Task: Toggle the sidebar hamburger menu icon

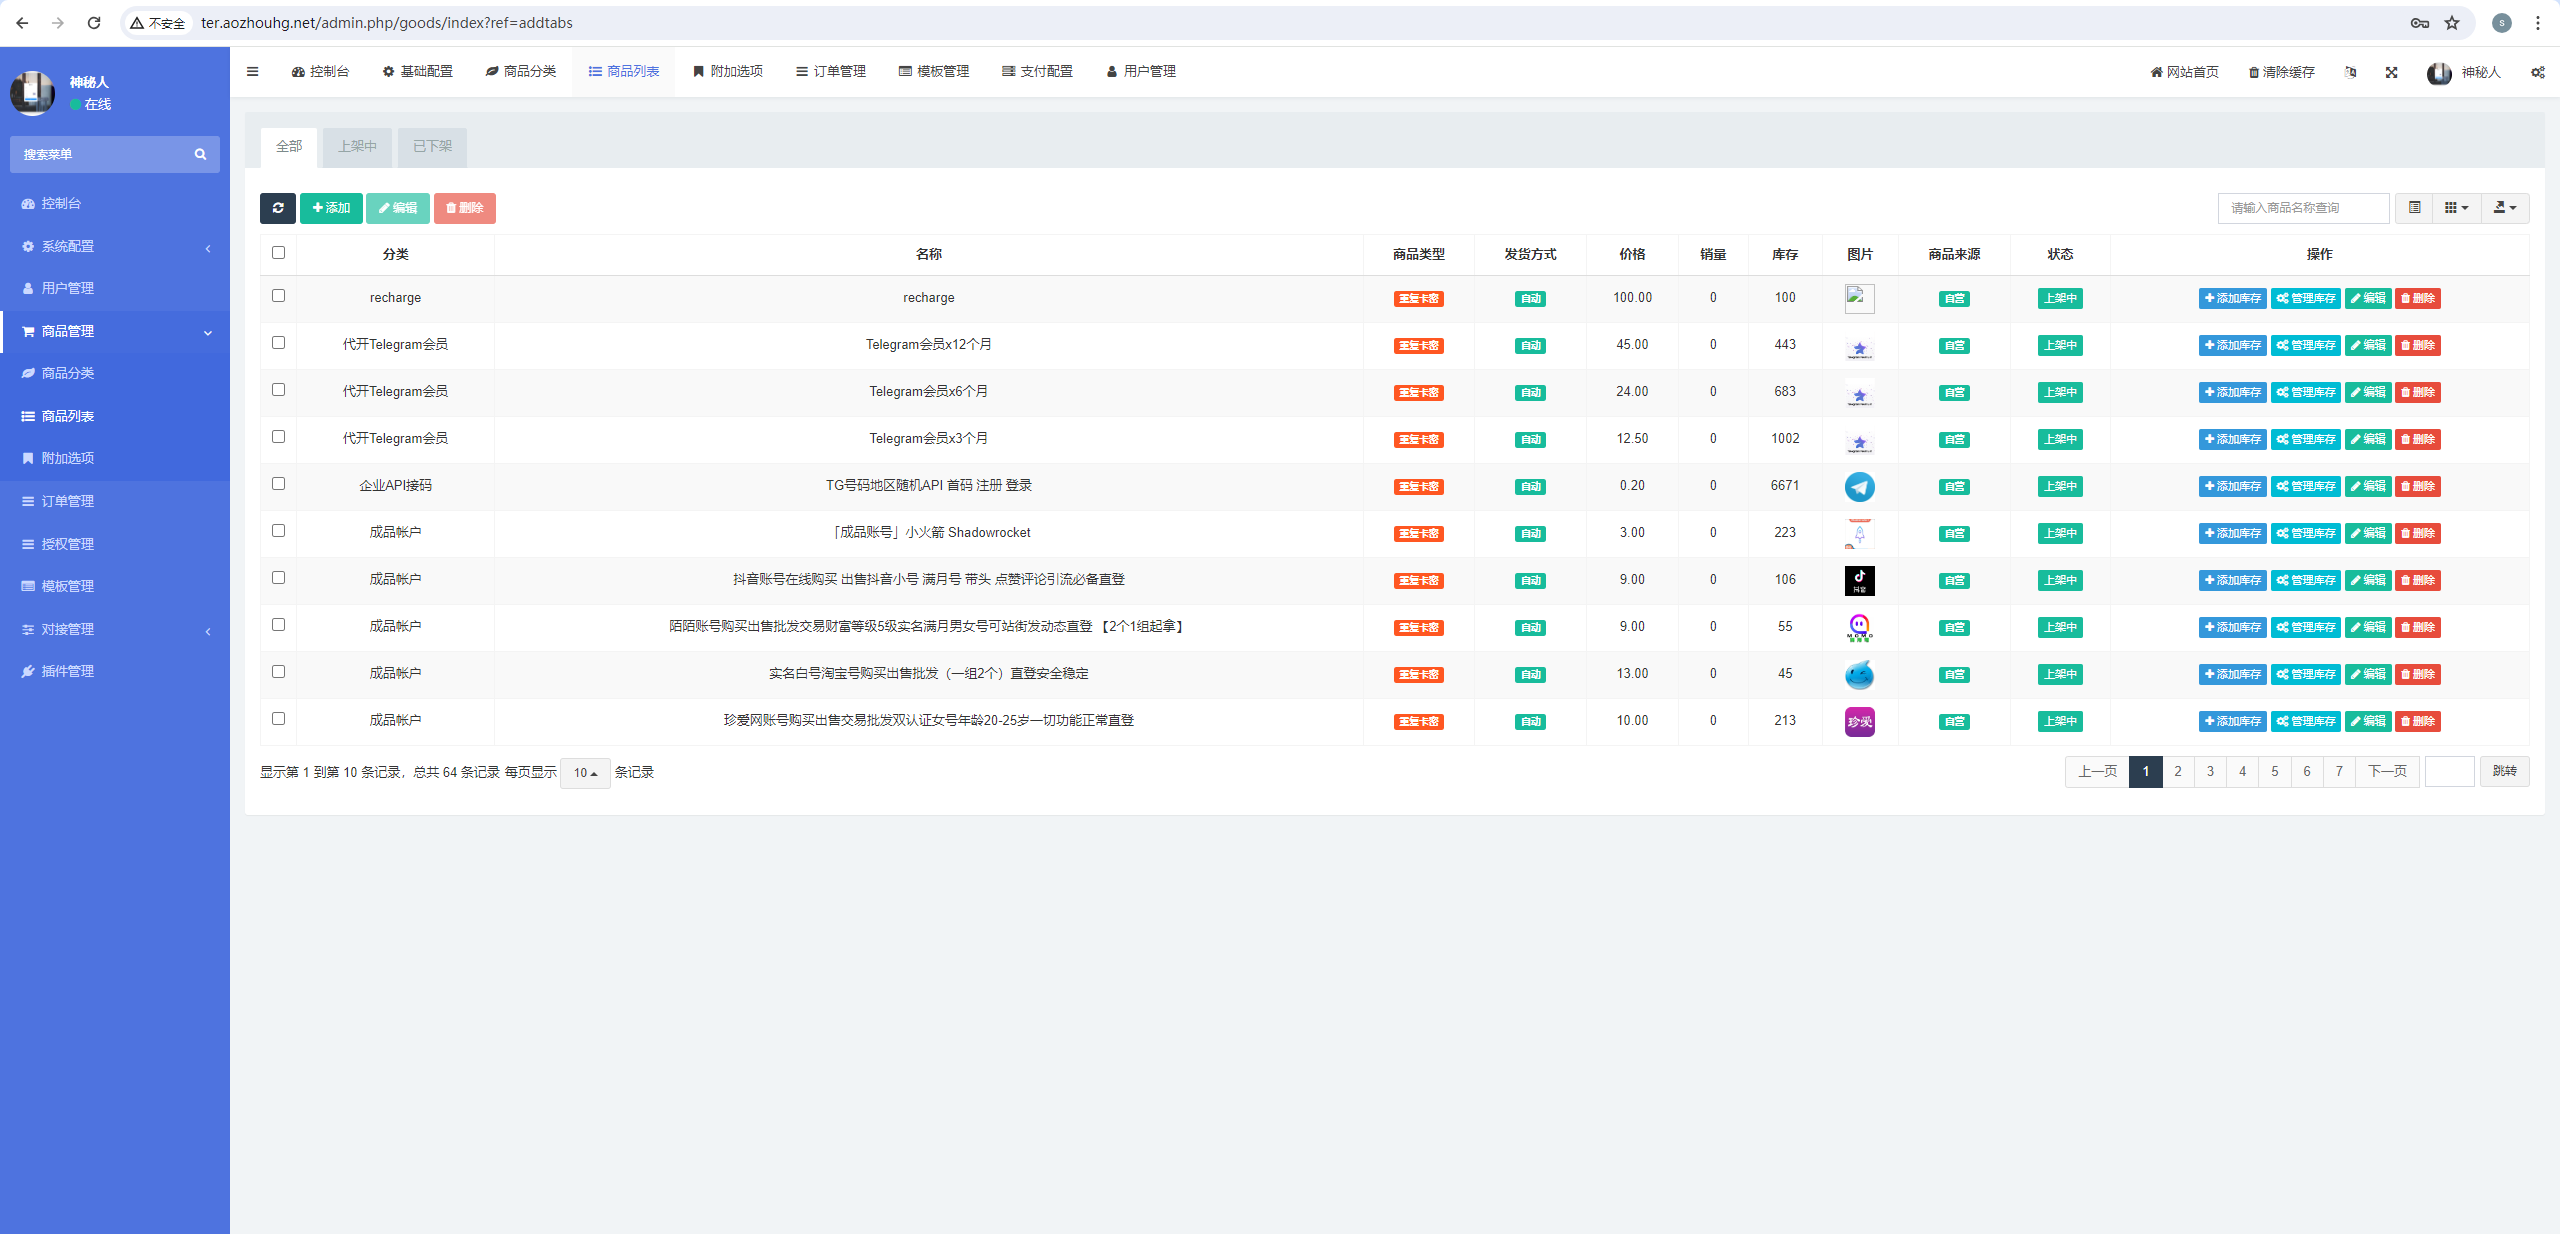Action: click(253, 72)
